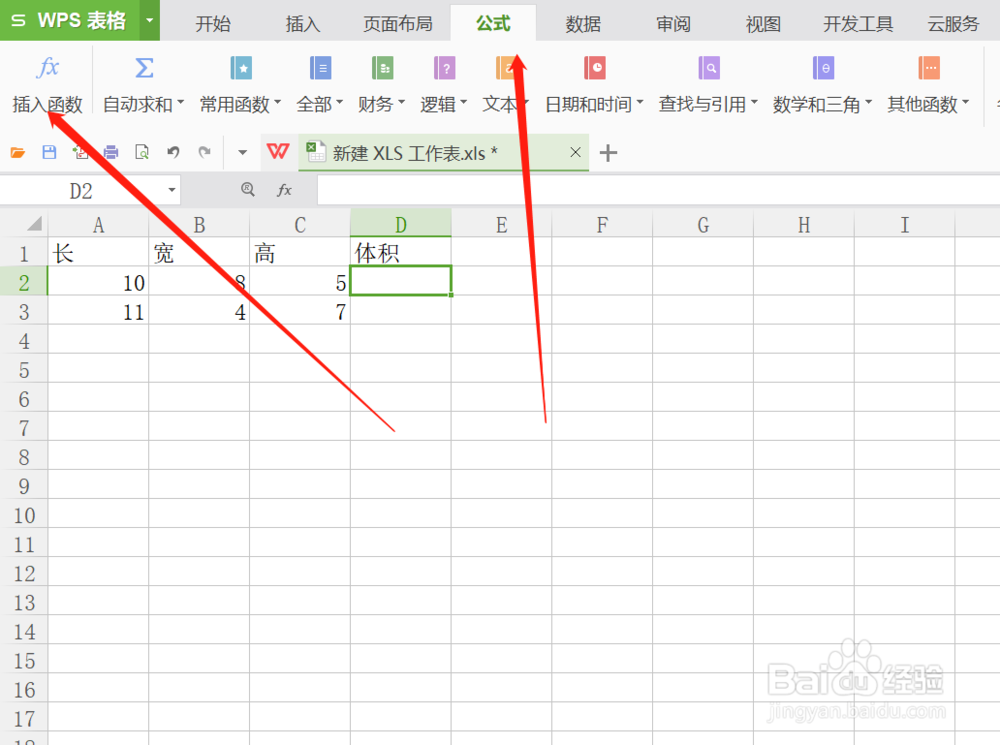Switch to the 开发工具 tab

(858, 24)
